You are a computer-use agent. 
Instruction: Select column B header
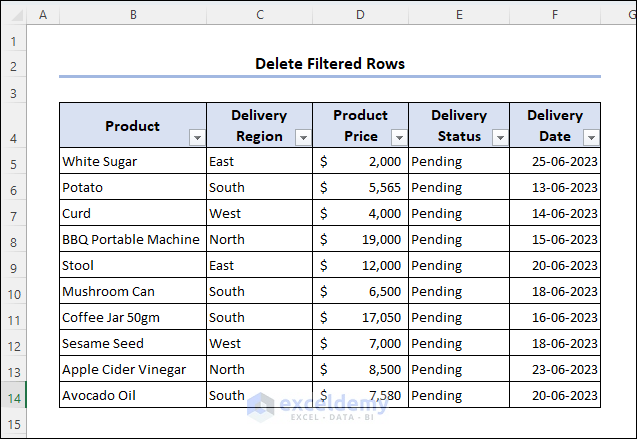[133, 16]
